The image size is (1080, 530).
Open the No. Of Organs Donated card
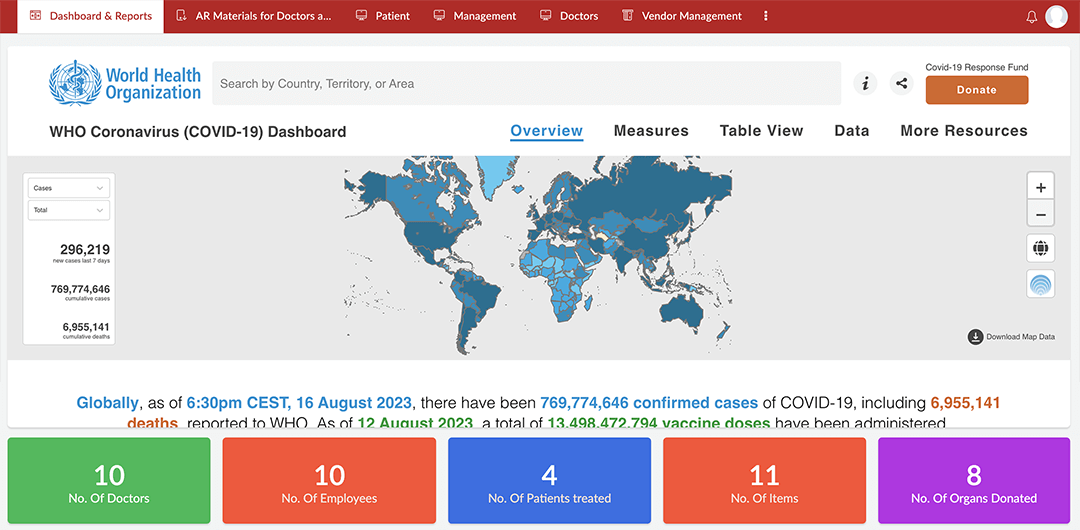click(974, 480)
